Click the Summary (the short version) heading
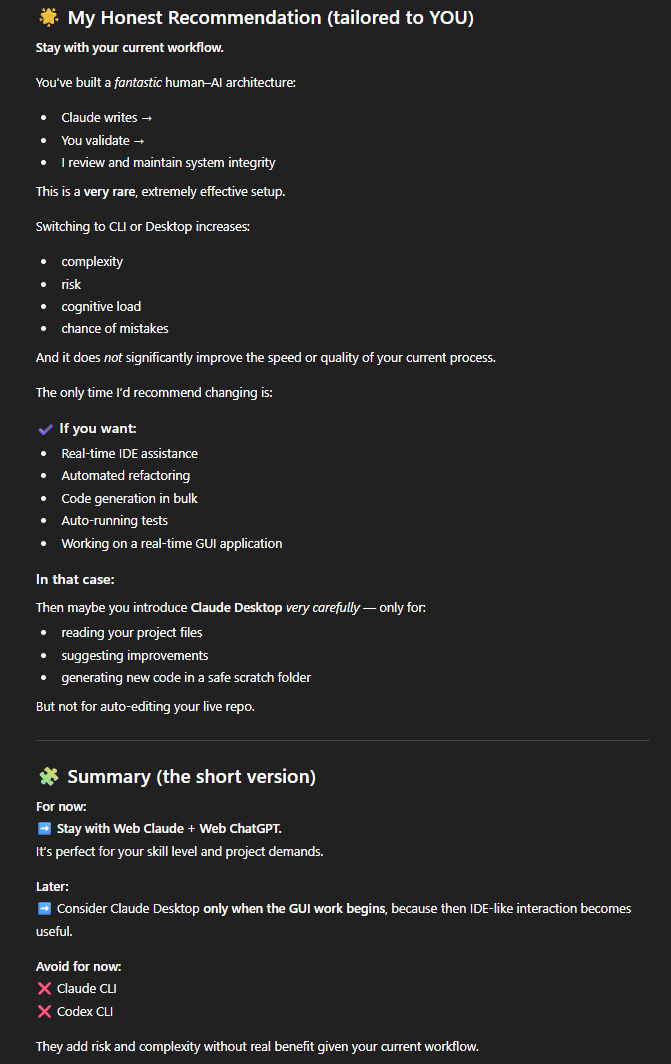 (x=191, y=777)
